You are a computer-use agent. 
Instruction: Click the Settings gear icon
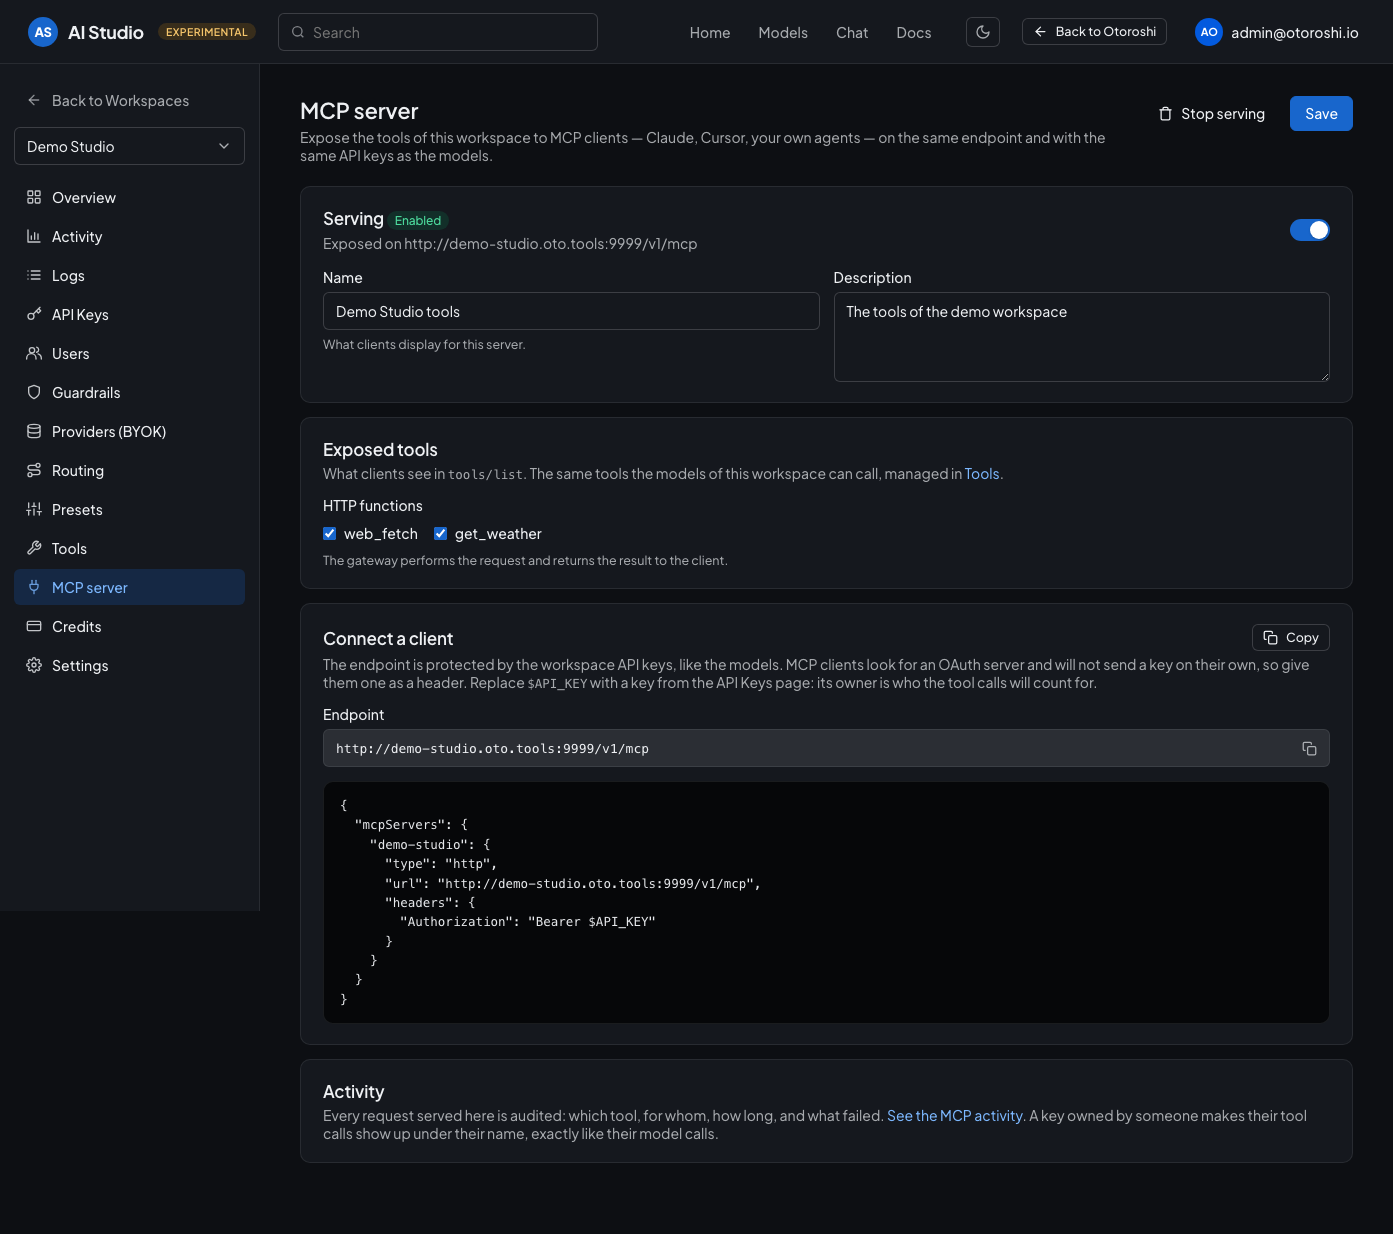click(34, 665)
